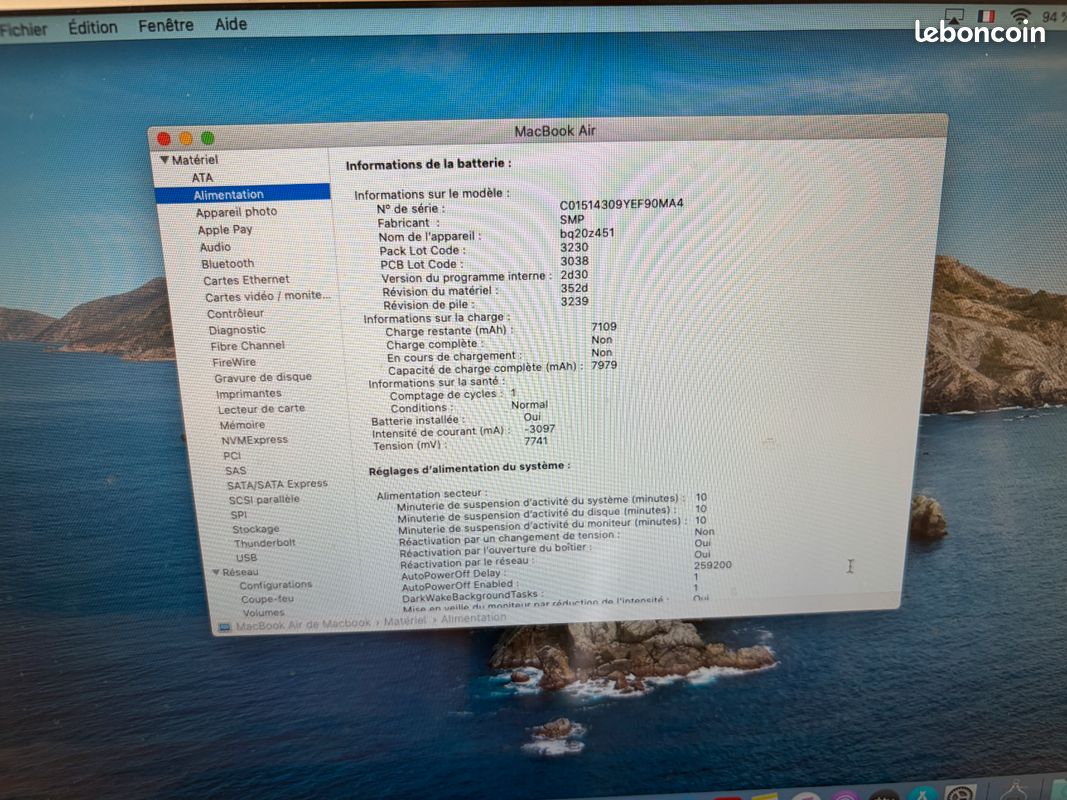The width and height of the screenshot is (1067, 800).
Task: Select USB in the sidebar
Action: click(246, 558)
